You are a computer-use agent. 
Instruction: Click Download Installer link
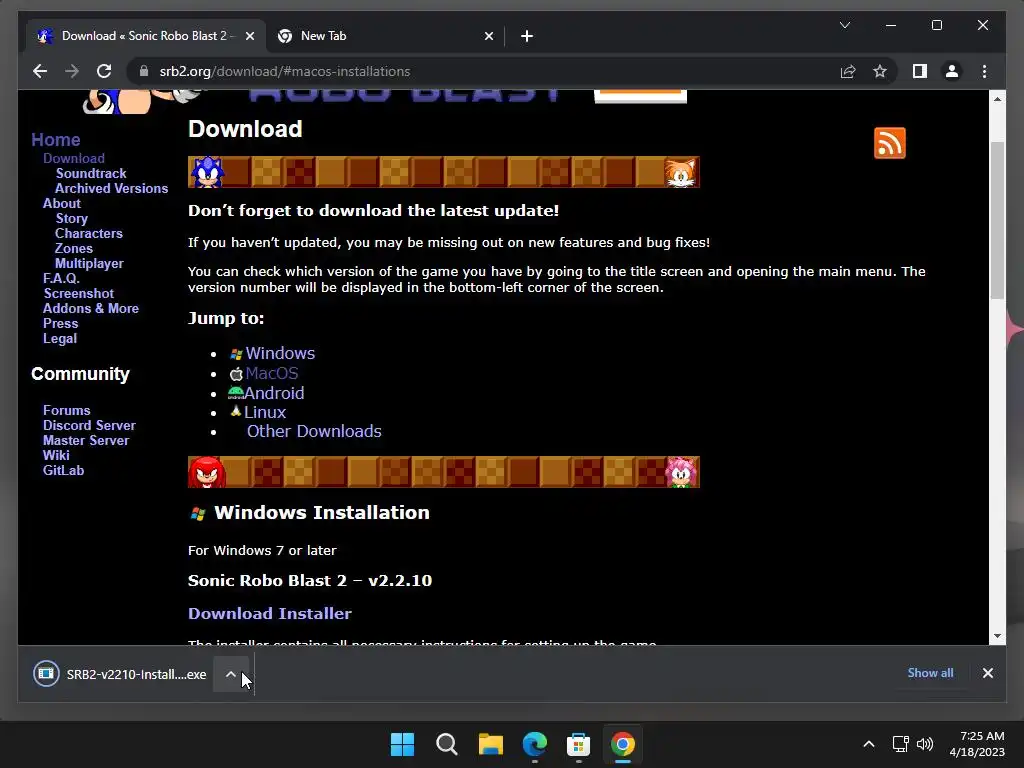[270, 613]
